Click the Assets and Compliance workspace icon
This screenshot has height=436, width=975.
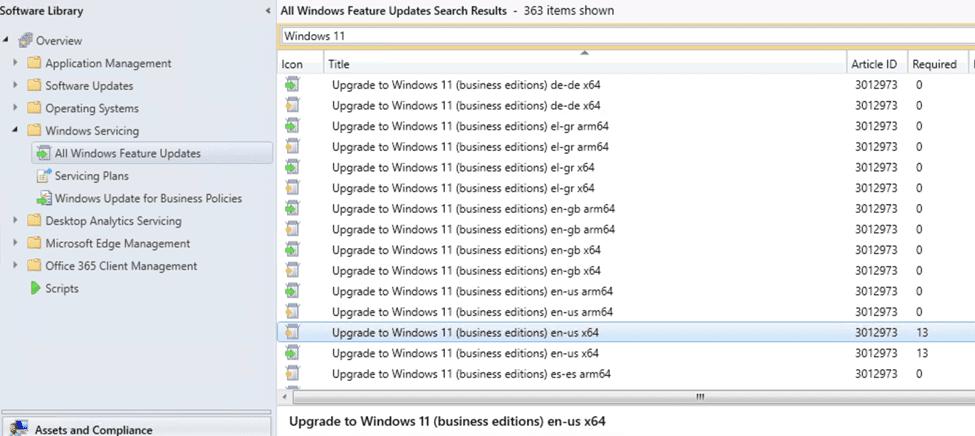click(x=19, y=428)
